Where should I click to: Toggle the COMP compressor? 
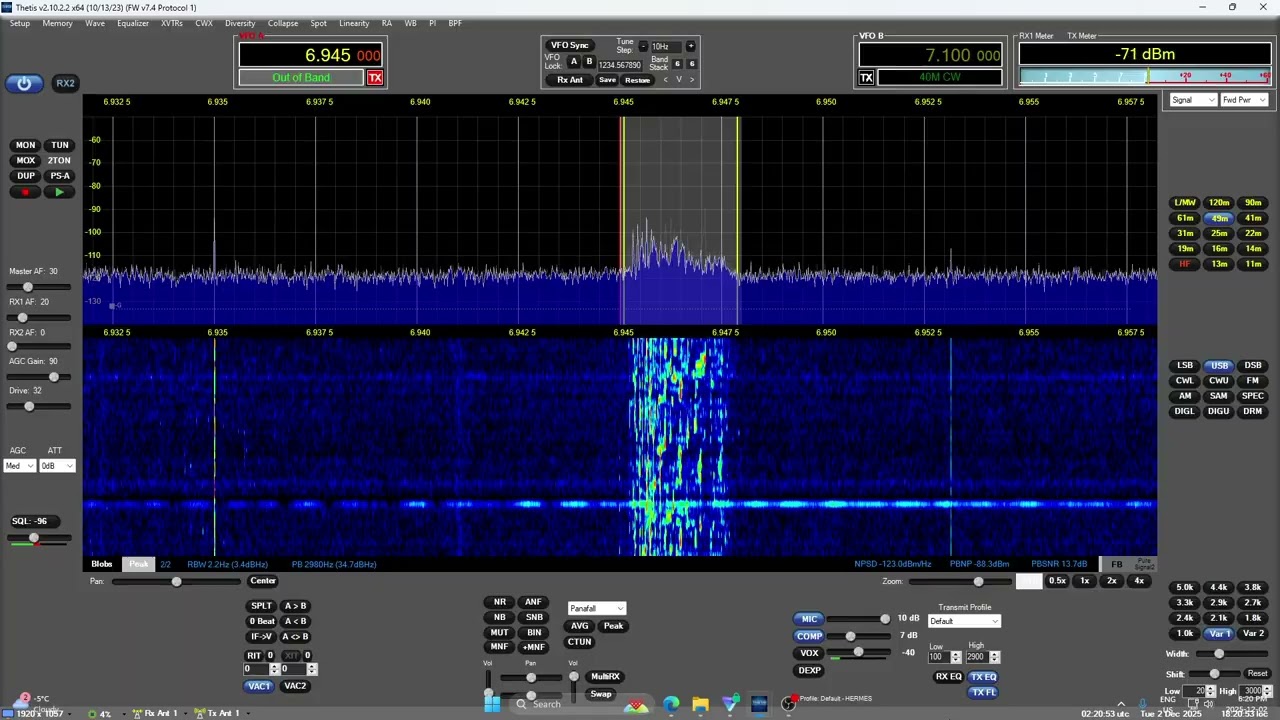click(809, 636)
